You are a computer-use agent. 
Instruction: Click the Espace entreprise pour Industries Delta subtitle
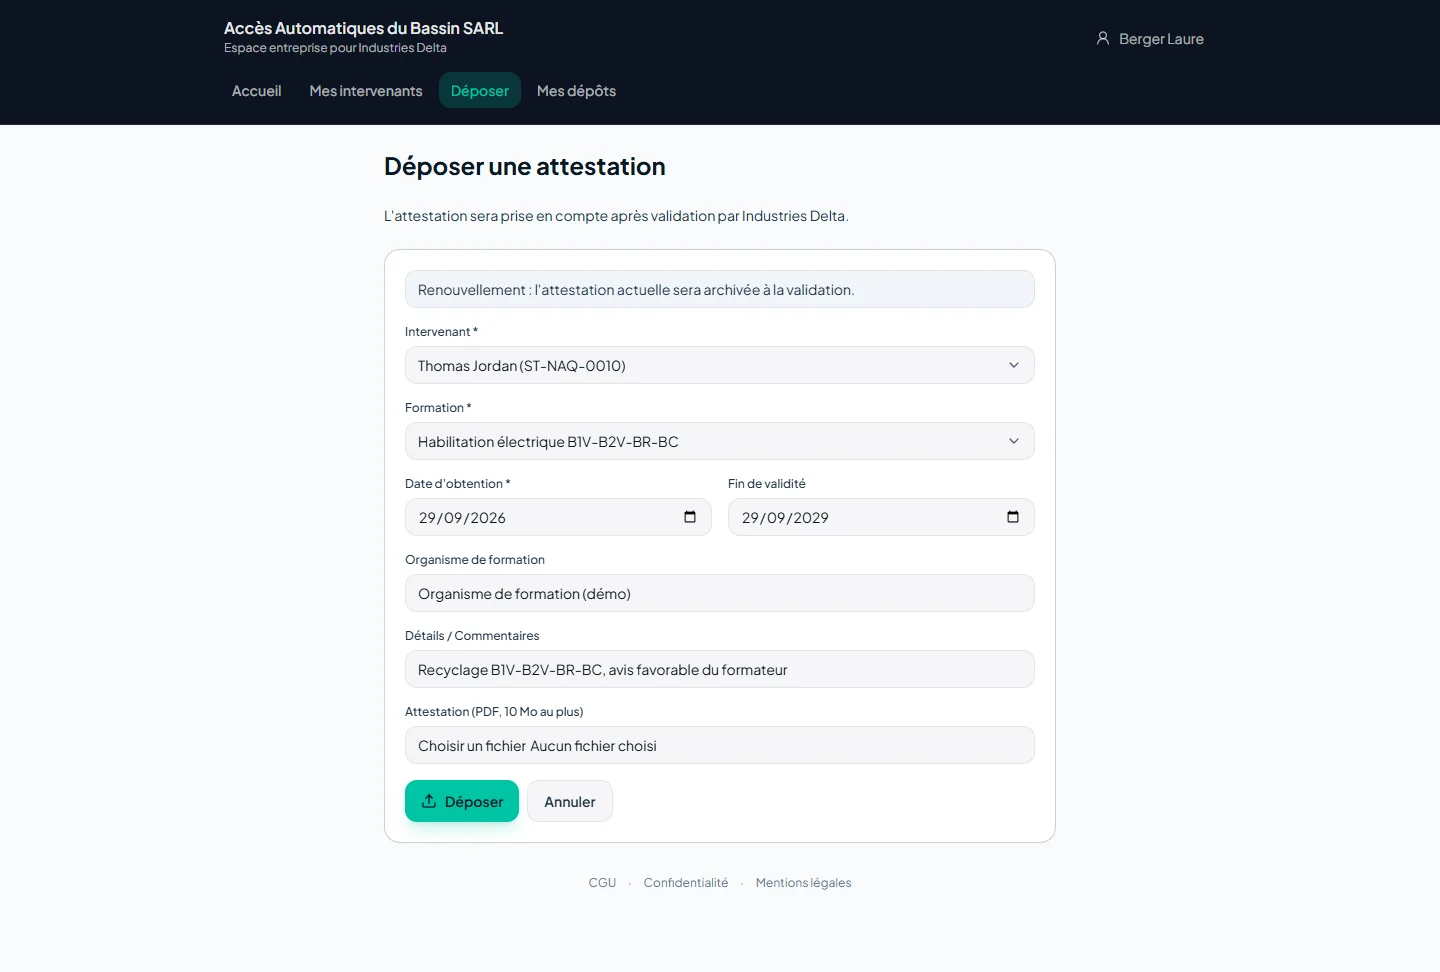point(335,48)
